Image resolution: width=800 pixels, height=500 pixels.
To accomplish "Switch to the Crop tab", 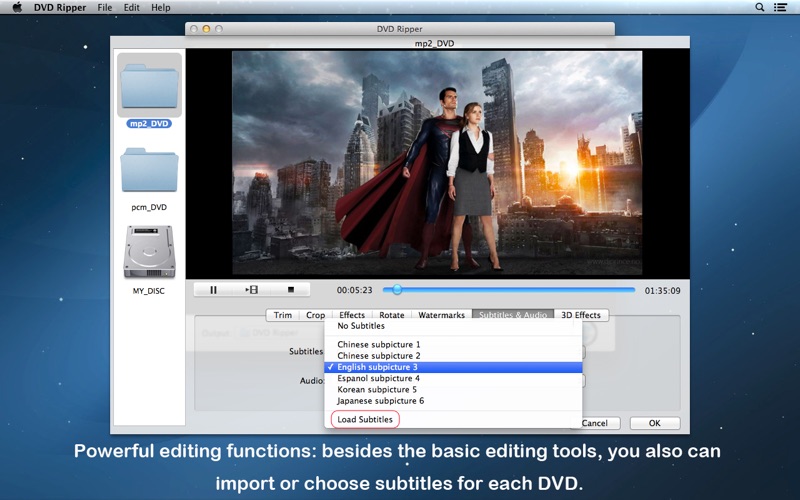I will click(315, 315).
